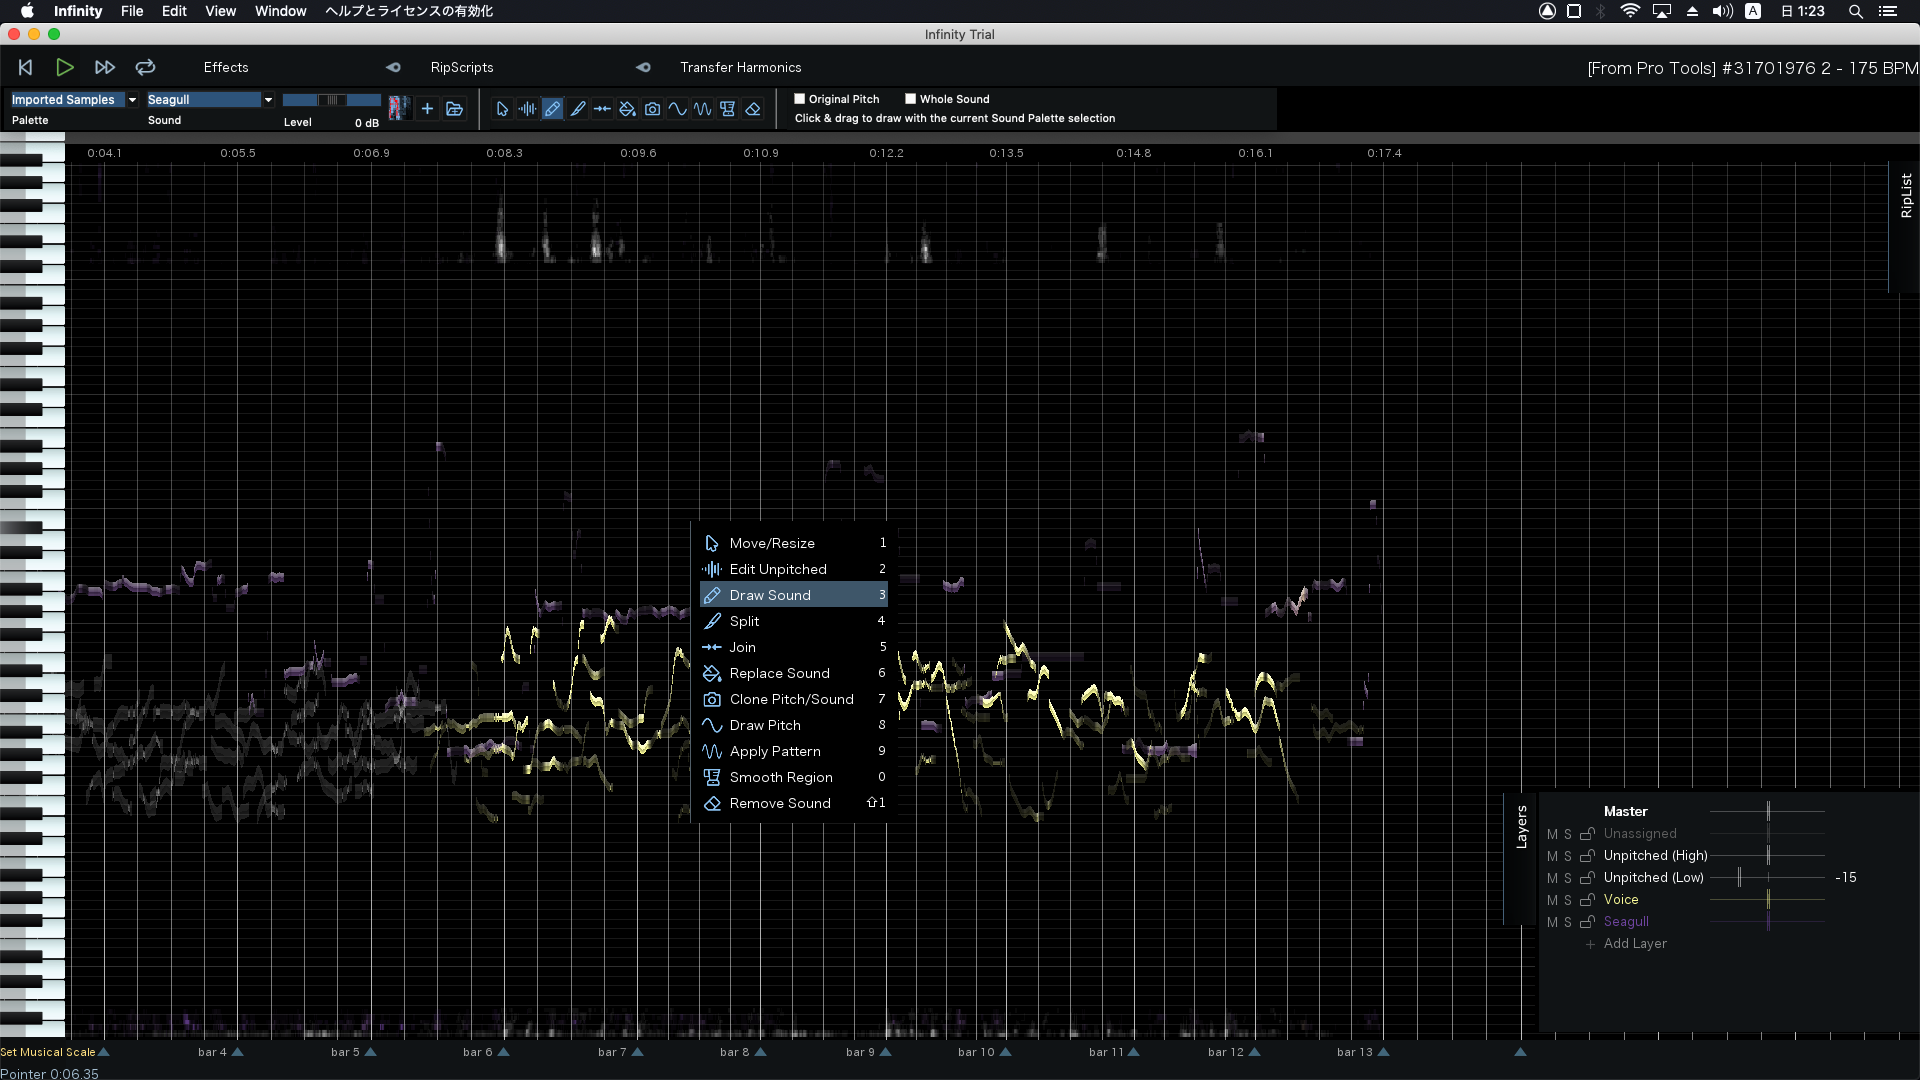Viewport: 1920px width, 1080px height.
Task: Show the RipScripts panel via its eye icon
Action: pyautogui.click(x=643, y=67)
